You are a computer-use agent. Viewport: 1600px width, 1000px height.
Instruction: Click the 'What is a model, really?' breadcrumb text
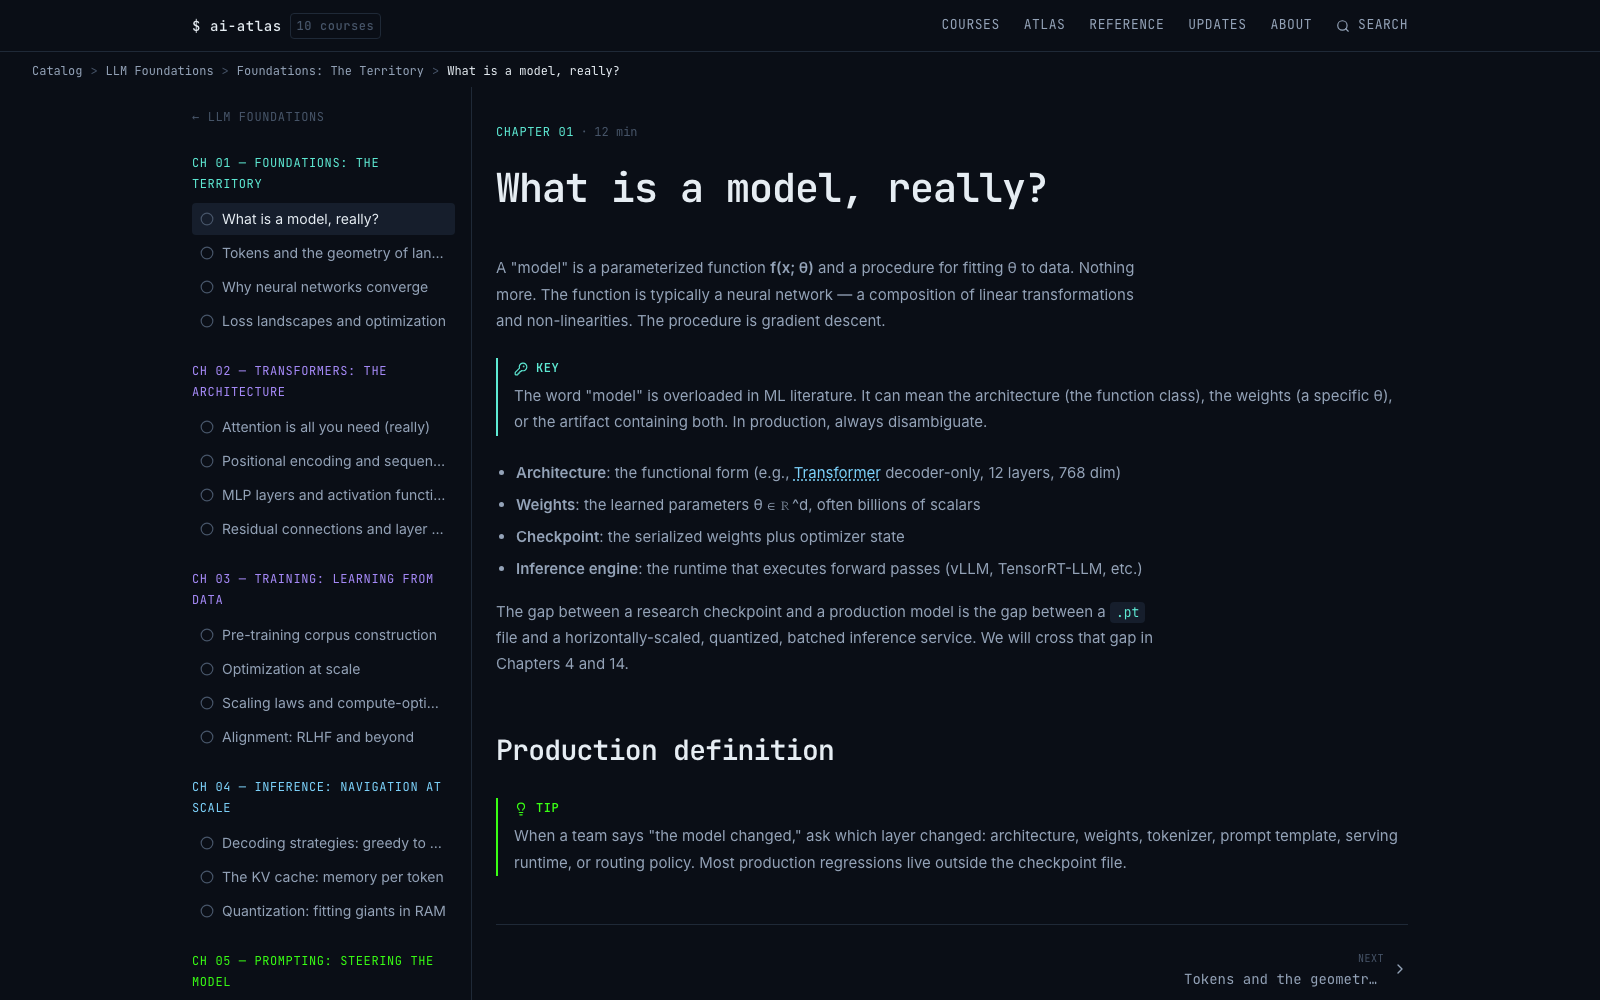click(x=533, y=71)
